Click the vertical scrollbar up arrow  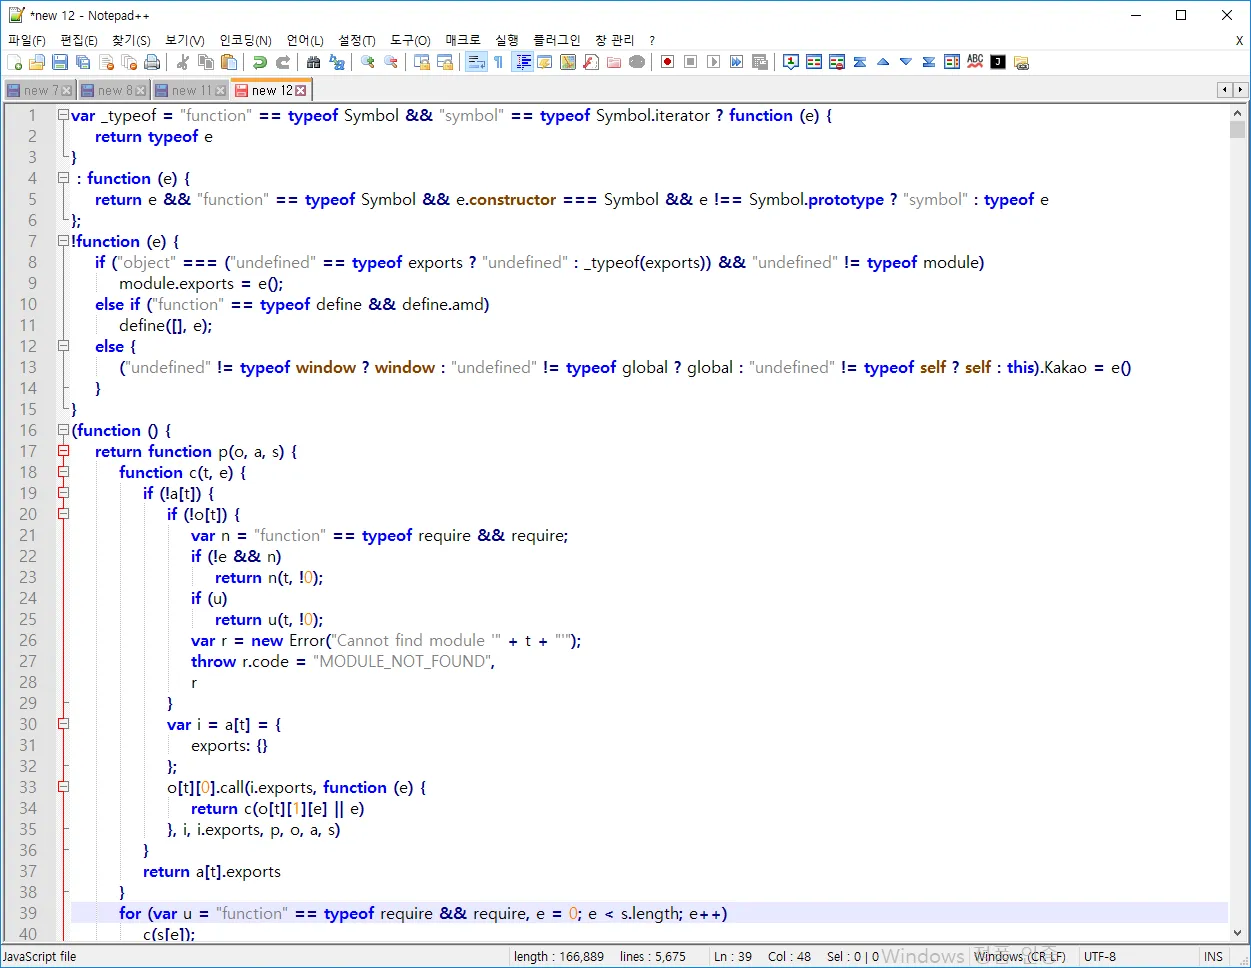(x=1238, y=113)
